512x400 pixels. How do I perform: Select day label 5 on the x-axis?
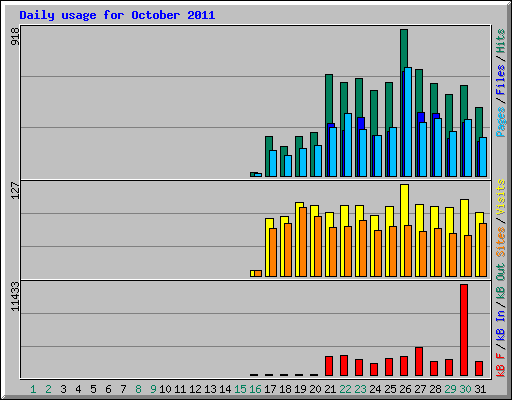click(93, 389)
